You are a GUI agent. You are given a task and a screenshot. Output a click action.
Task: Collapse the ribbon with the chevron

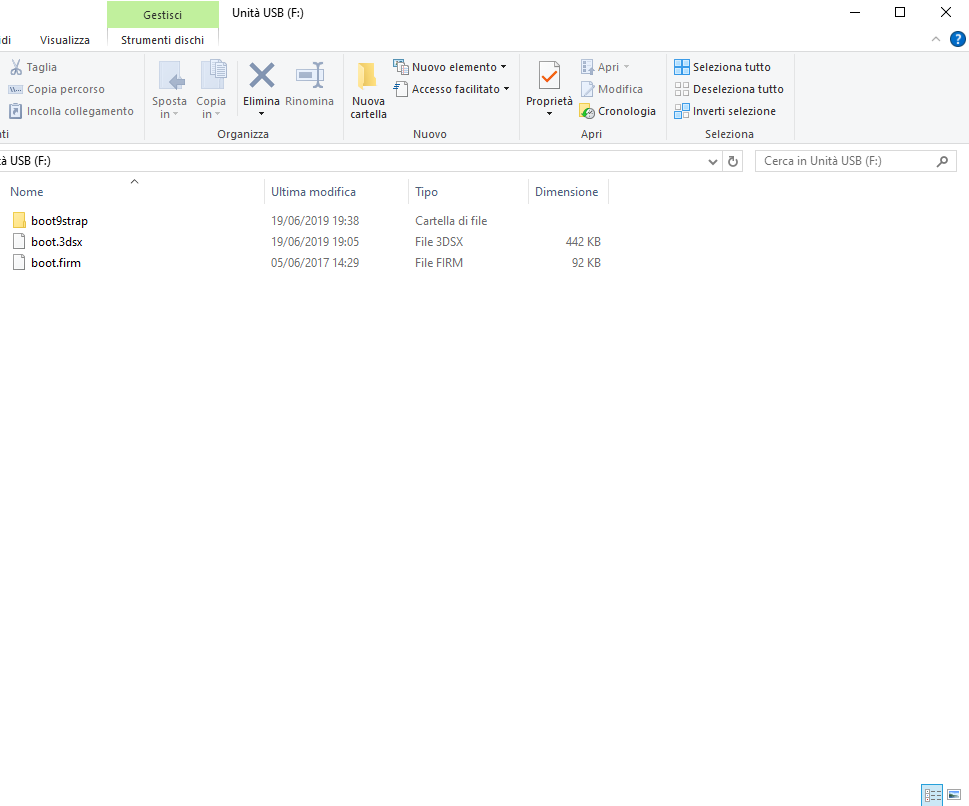[x=936, y=40]
